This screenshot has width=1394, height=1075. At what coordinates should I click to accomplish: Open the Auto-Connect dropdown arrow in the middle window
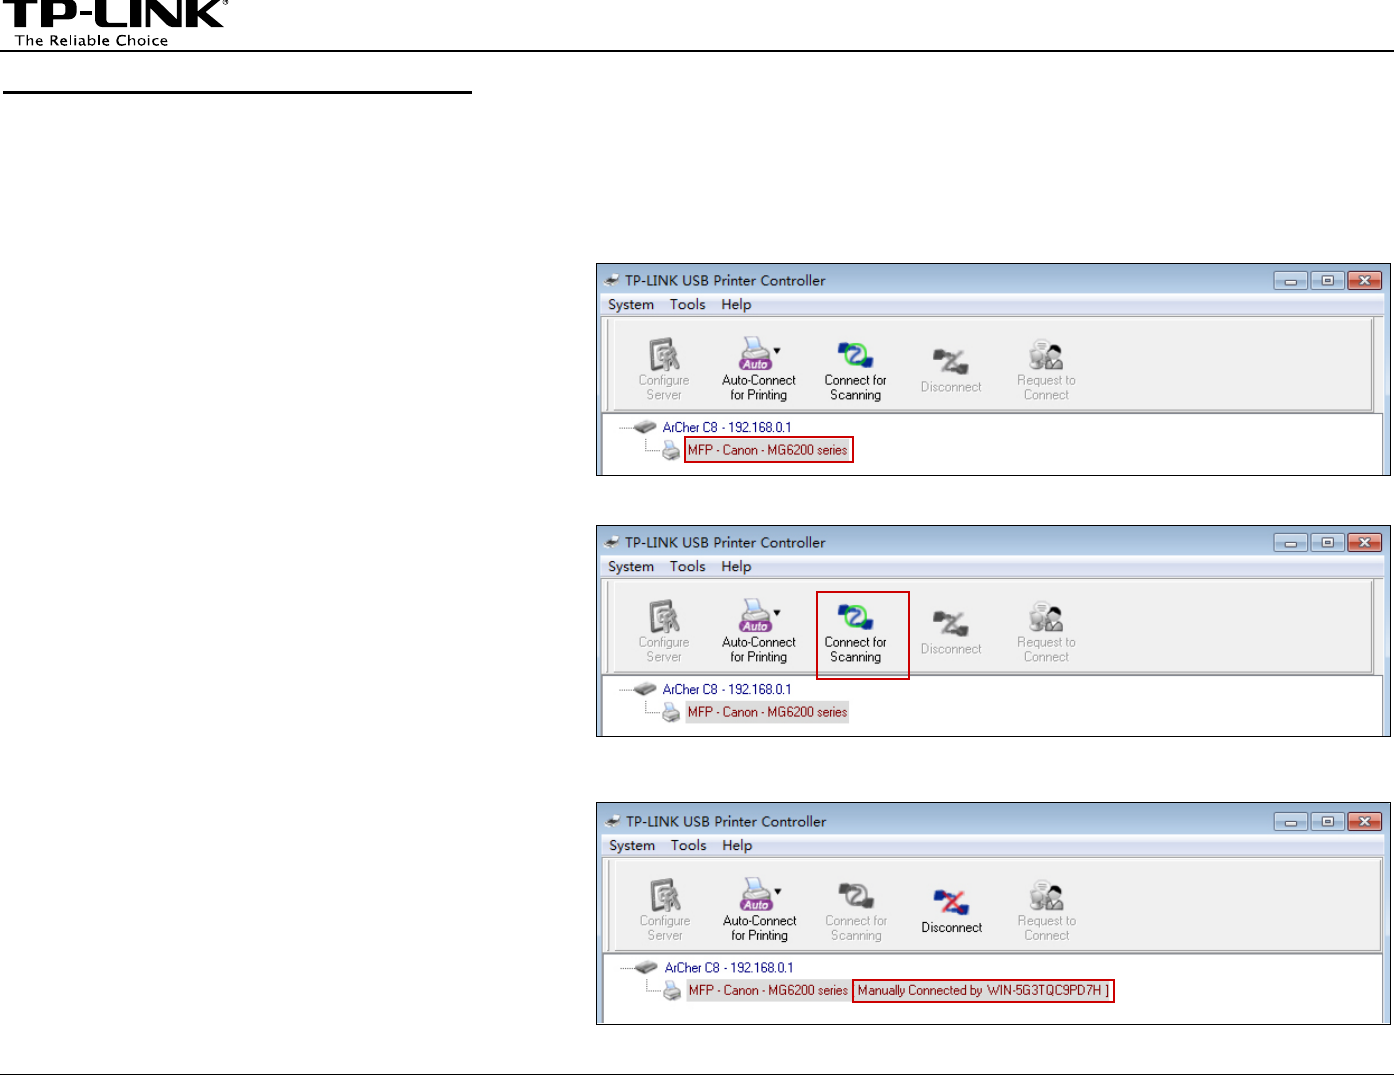pyautogui.click(x=777, y=613)
